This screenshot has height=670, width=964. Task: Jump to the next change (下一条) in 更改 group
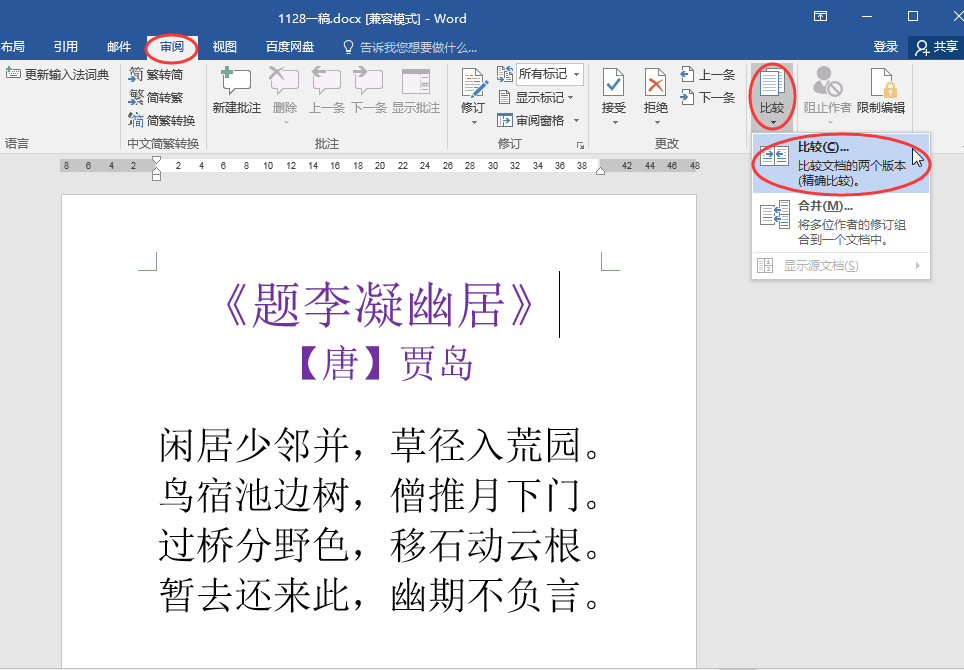click(708, 97)
